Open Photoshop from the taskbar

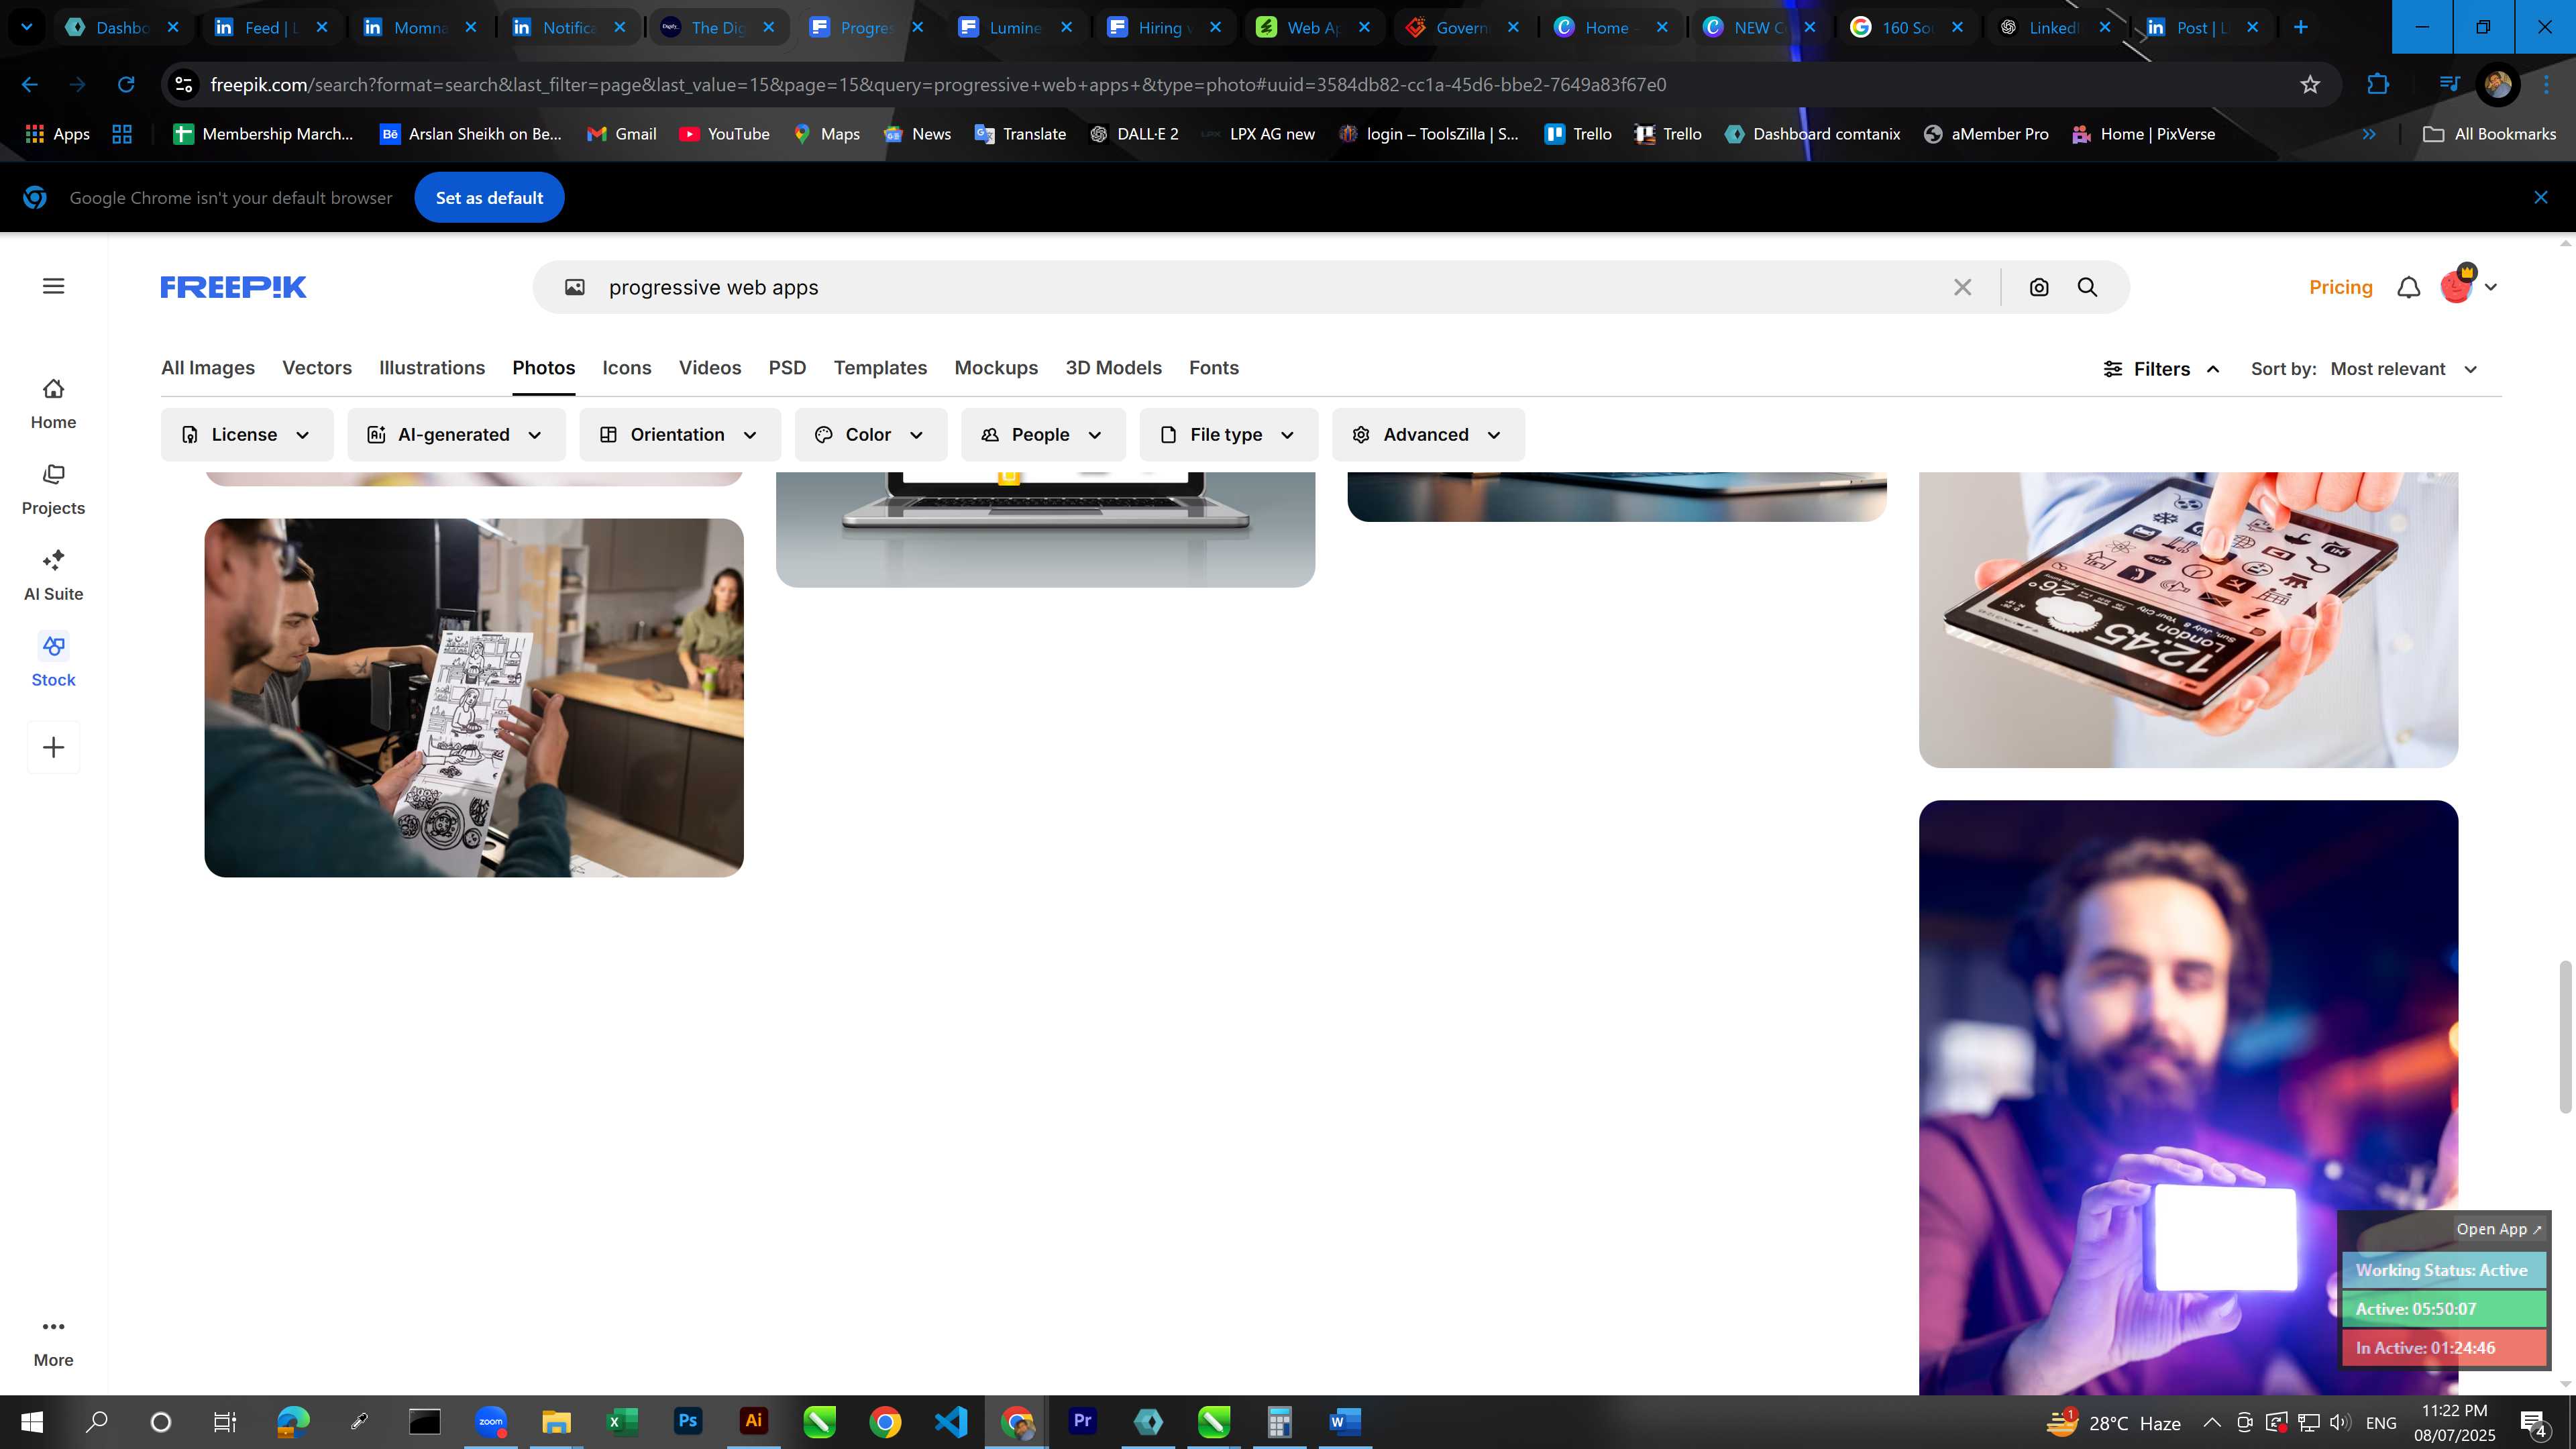pyautogui.click(x=688, y=1421)
